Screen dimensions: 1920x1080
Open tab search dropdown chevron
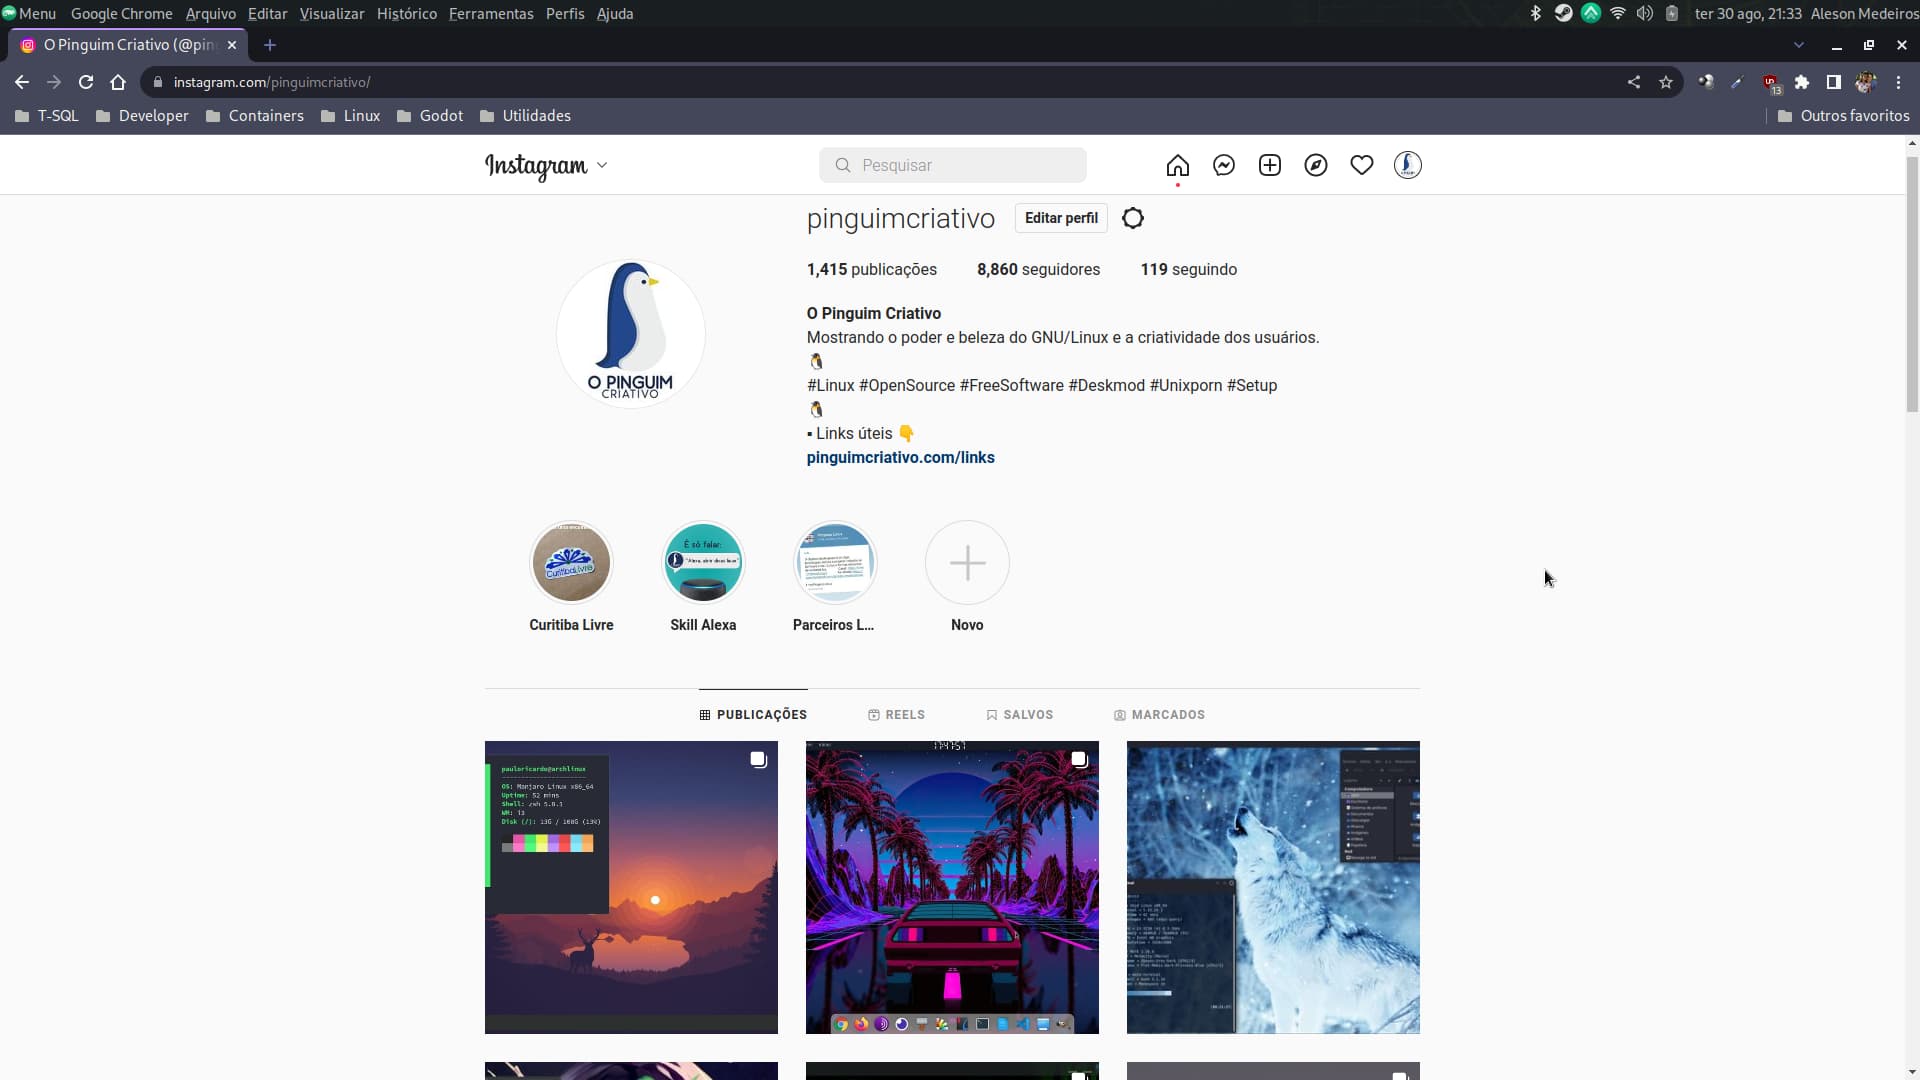1799,45
